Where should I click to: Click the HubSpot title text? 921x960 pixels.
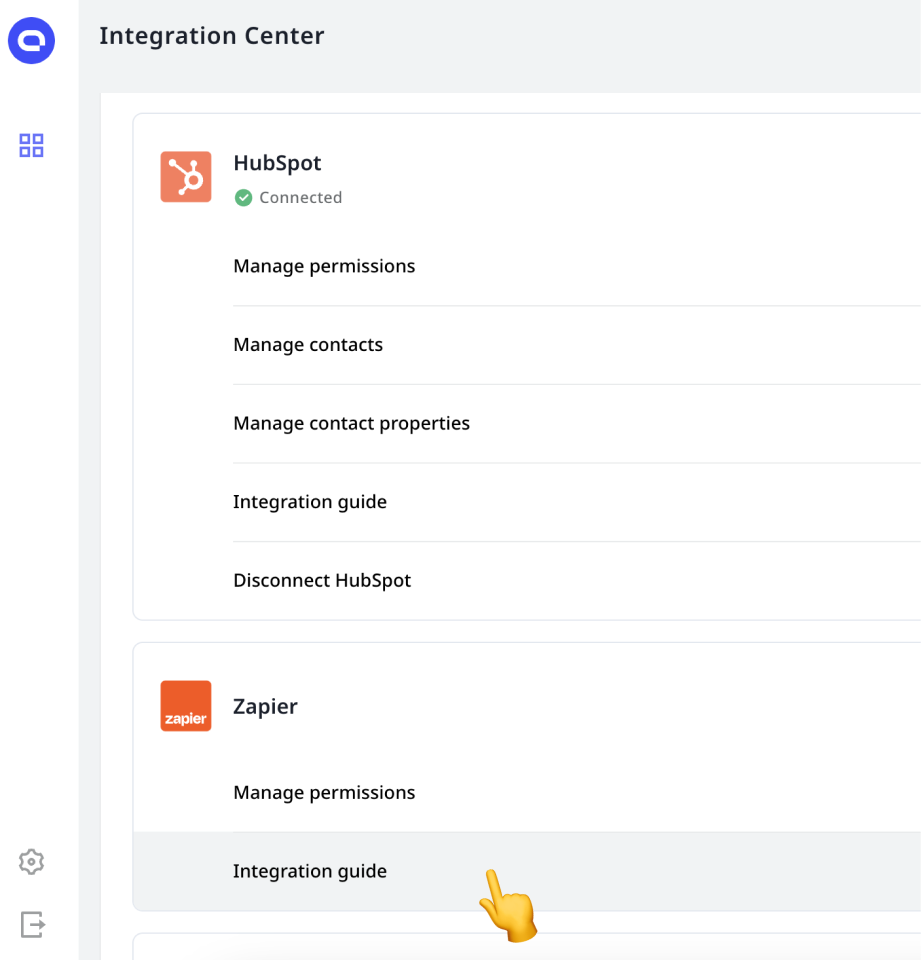coord(277,163)
